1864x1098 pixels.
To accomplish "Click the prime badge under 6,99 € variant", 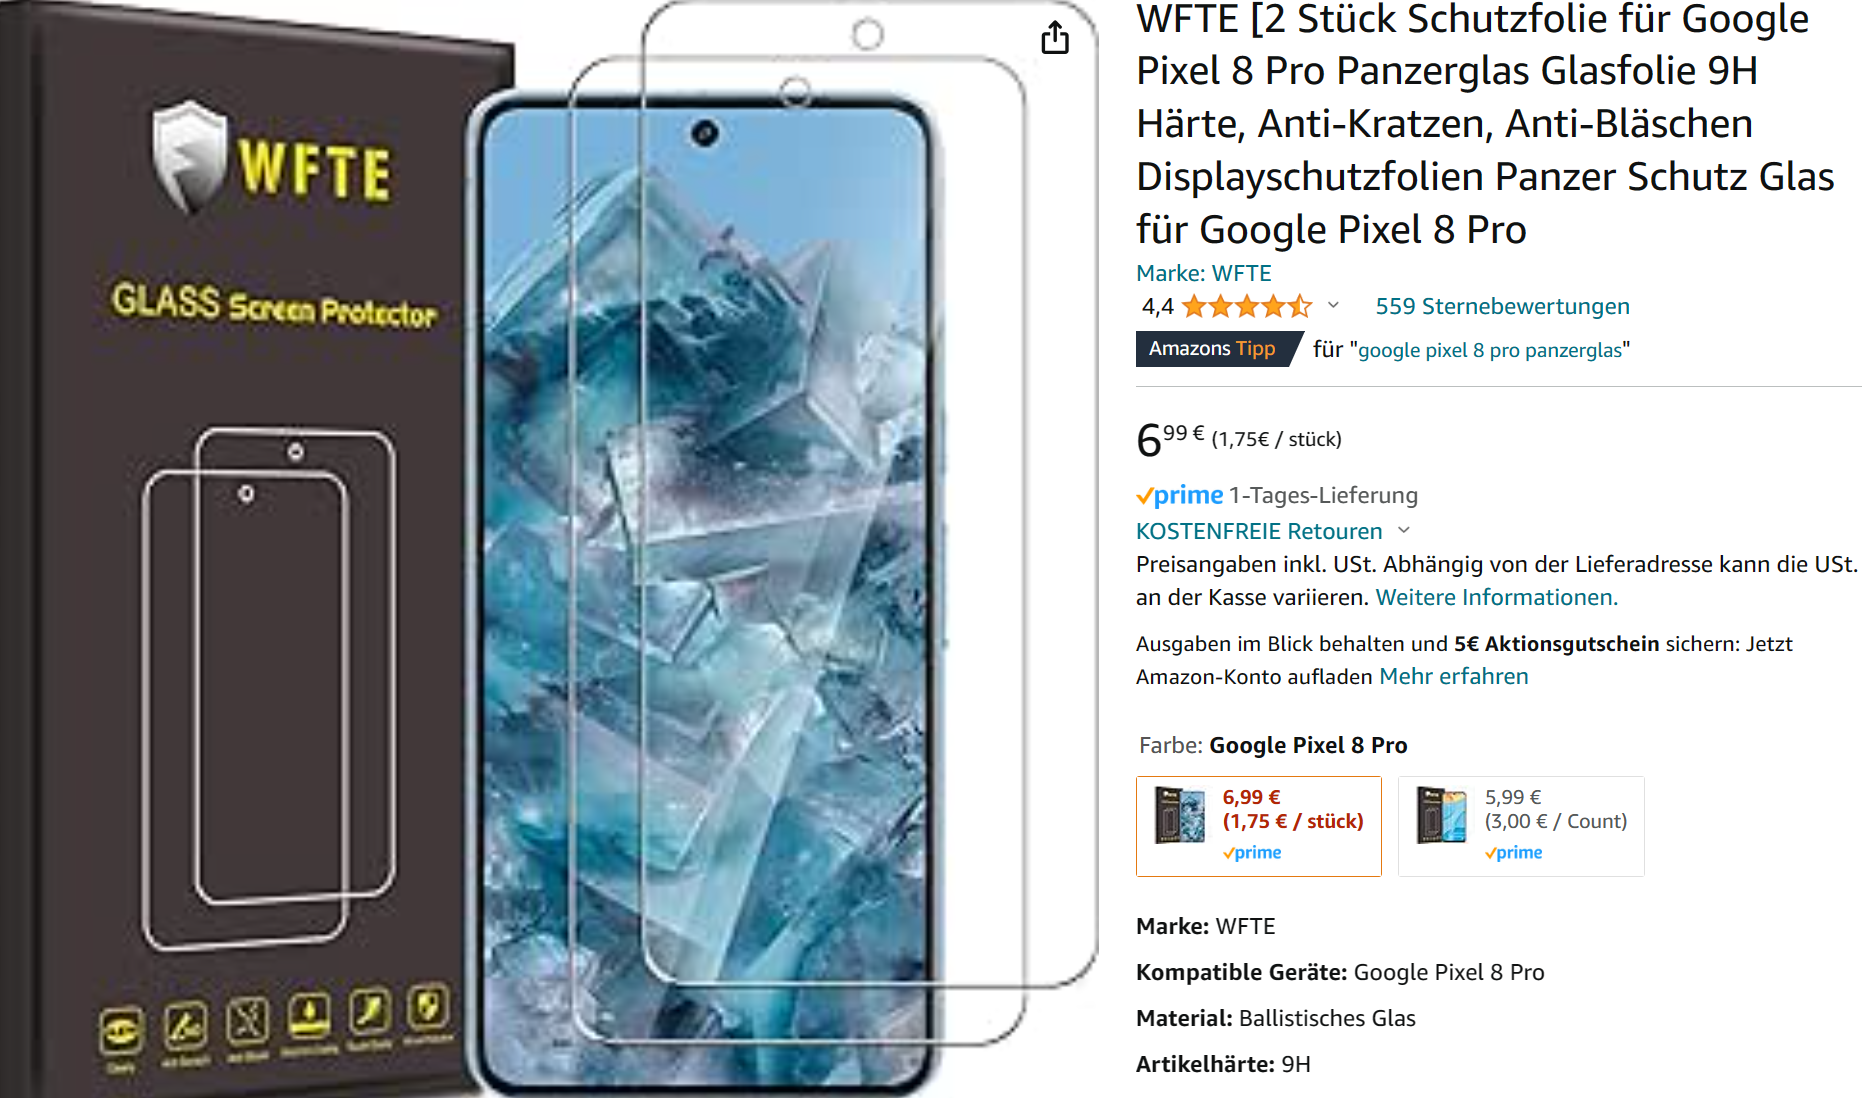I will coord(1252,853).
